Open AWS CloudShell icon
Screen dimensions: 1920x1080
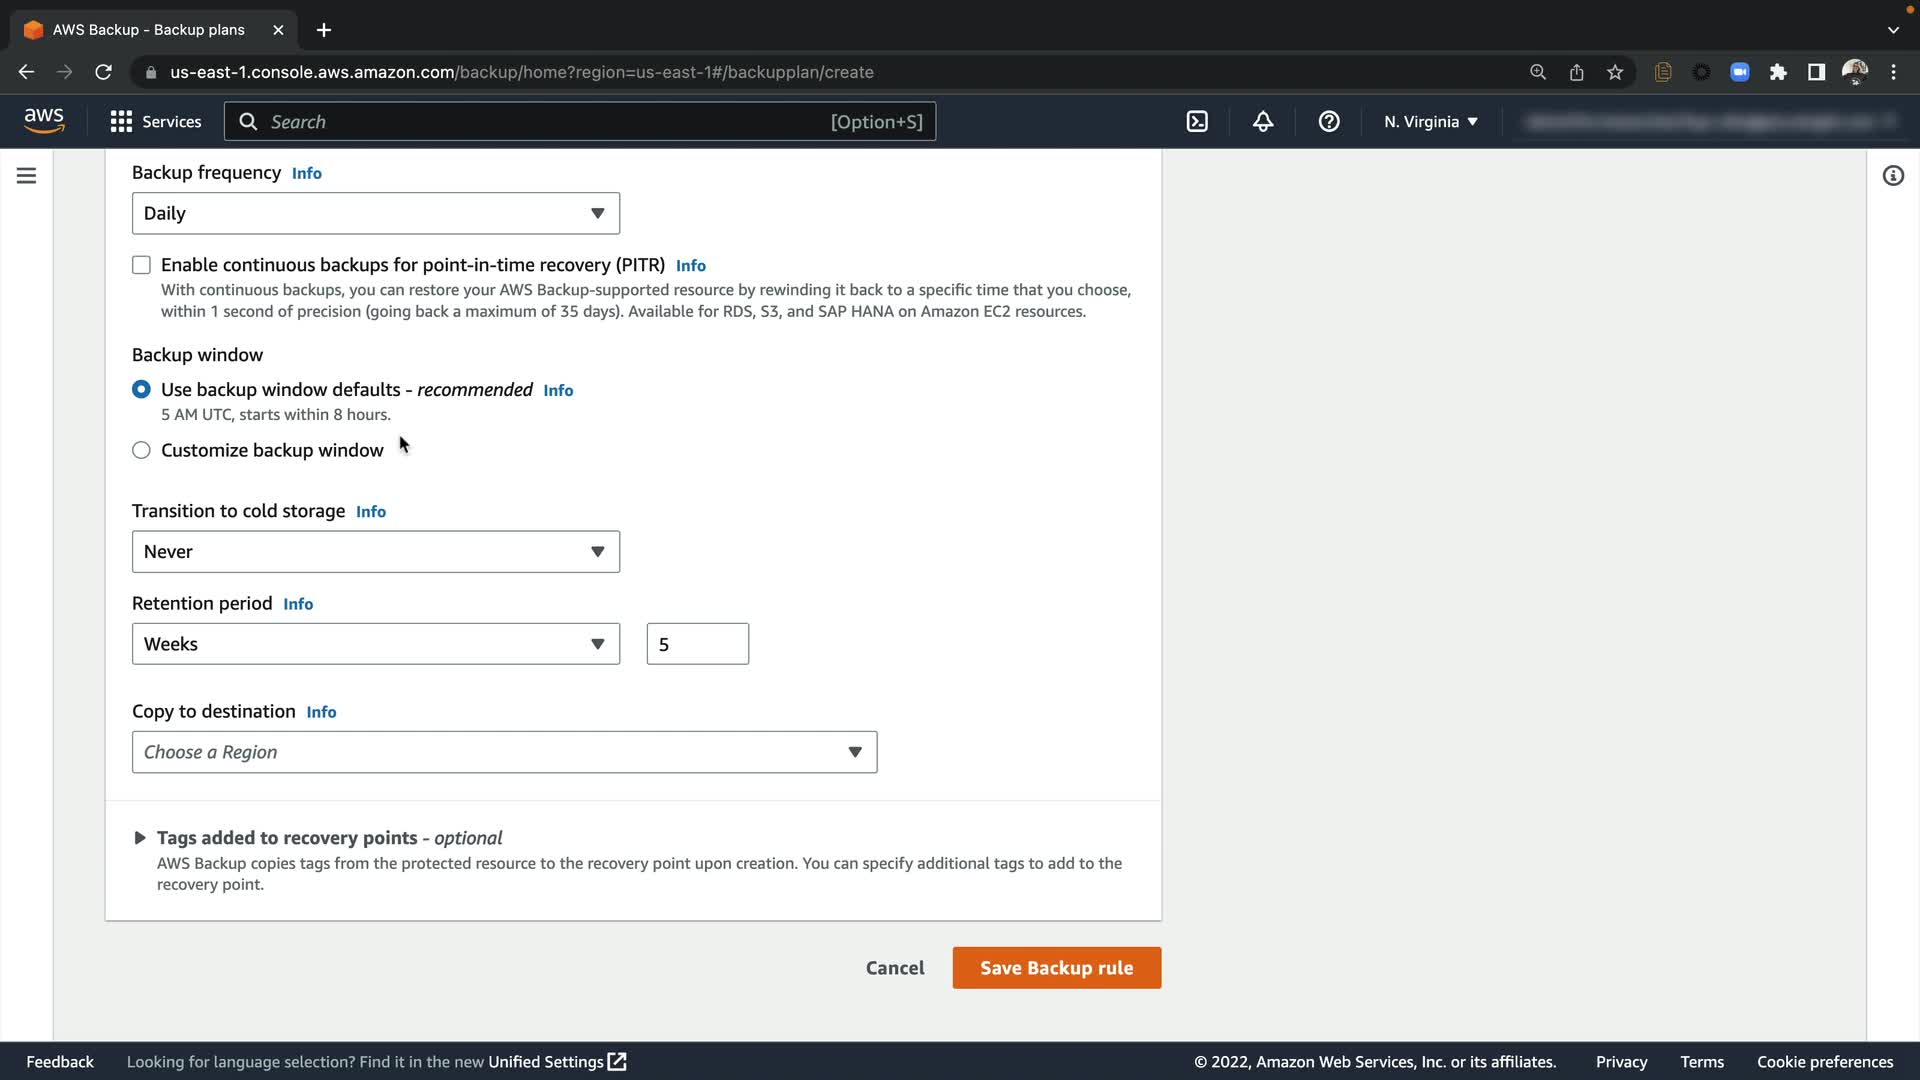[x=1197, y=122]
